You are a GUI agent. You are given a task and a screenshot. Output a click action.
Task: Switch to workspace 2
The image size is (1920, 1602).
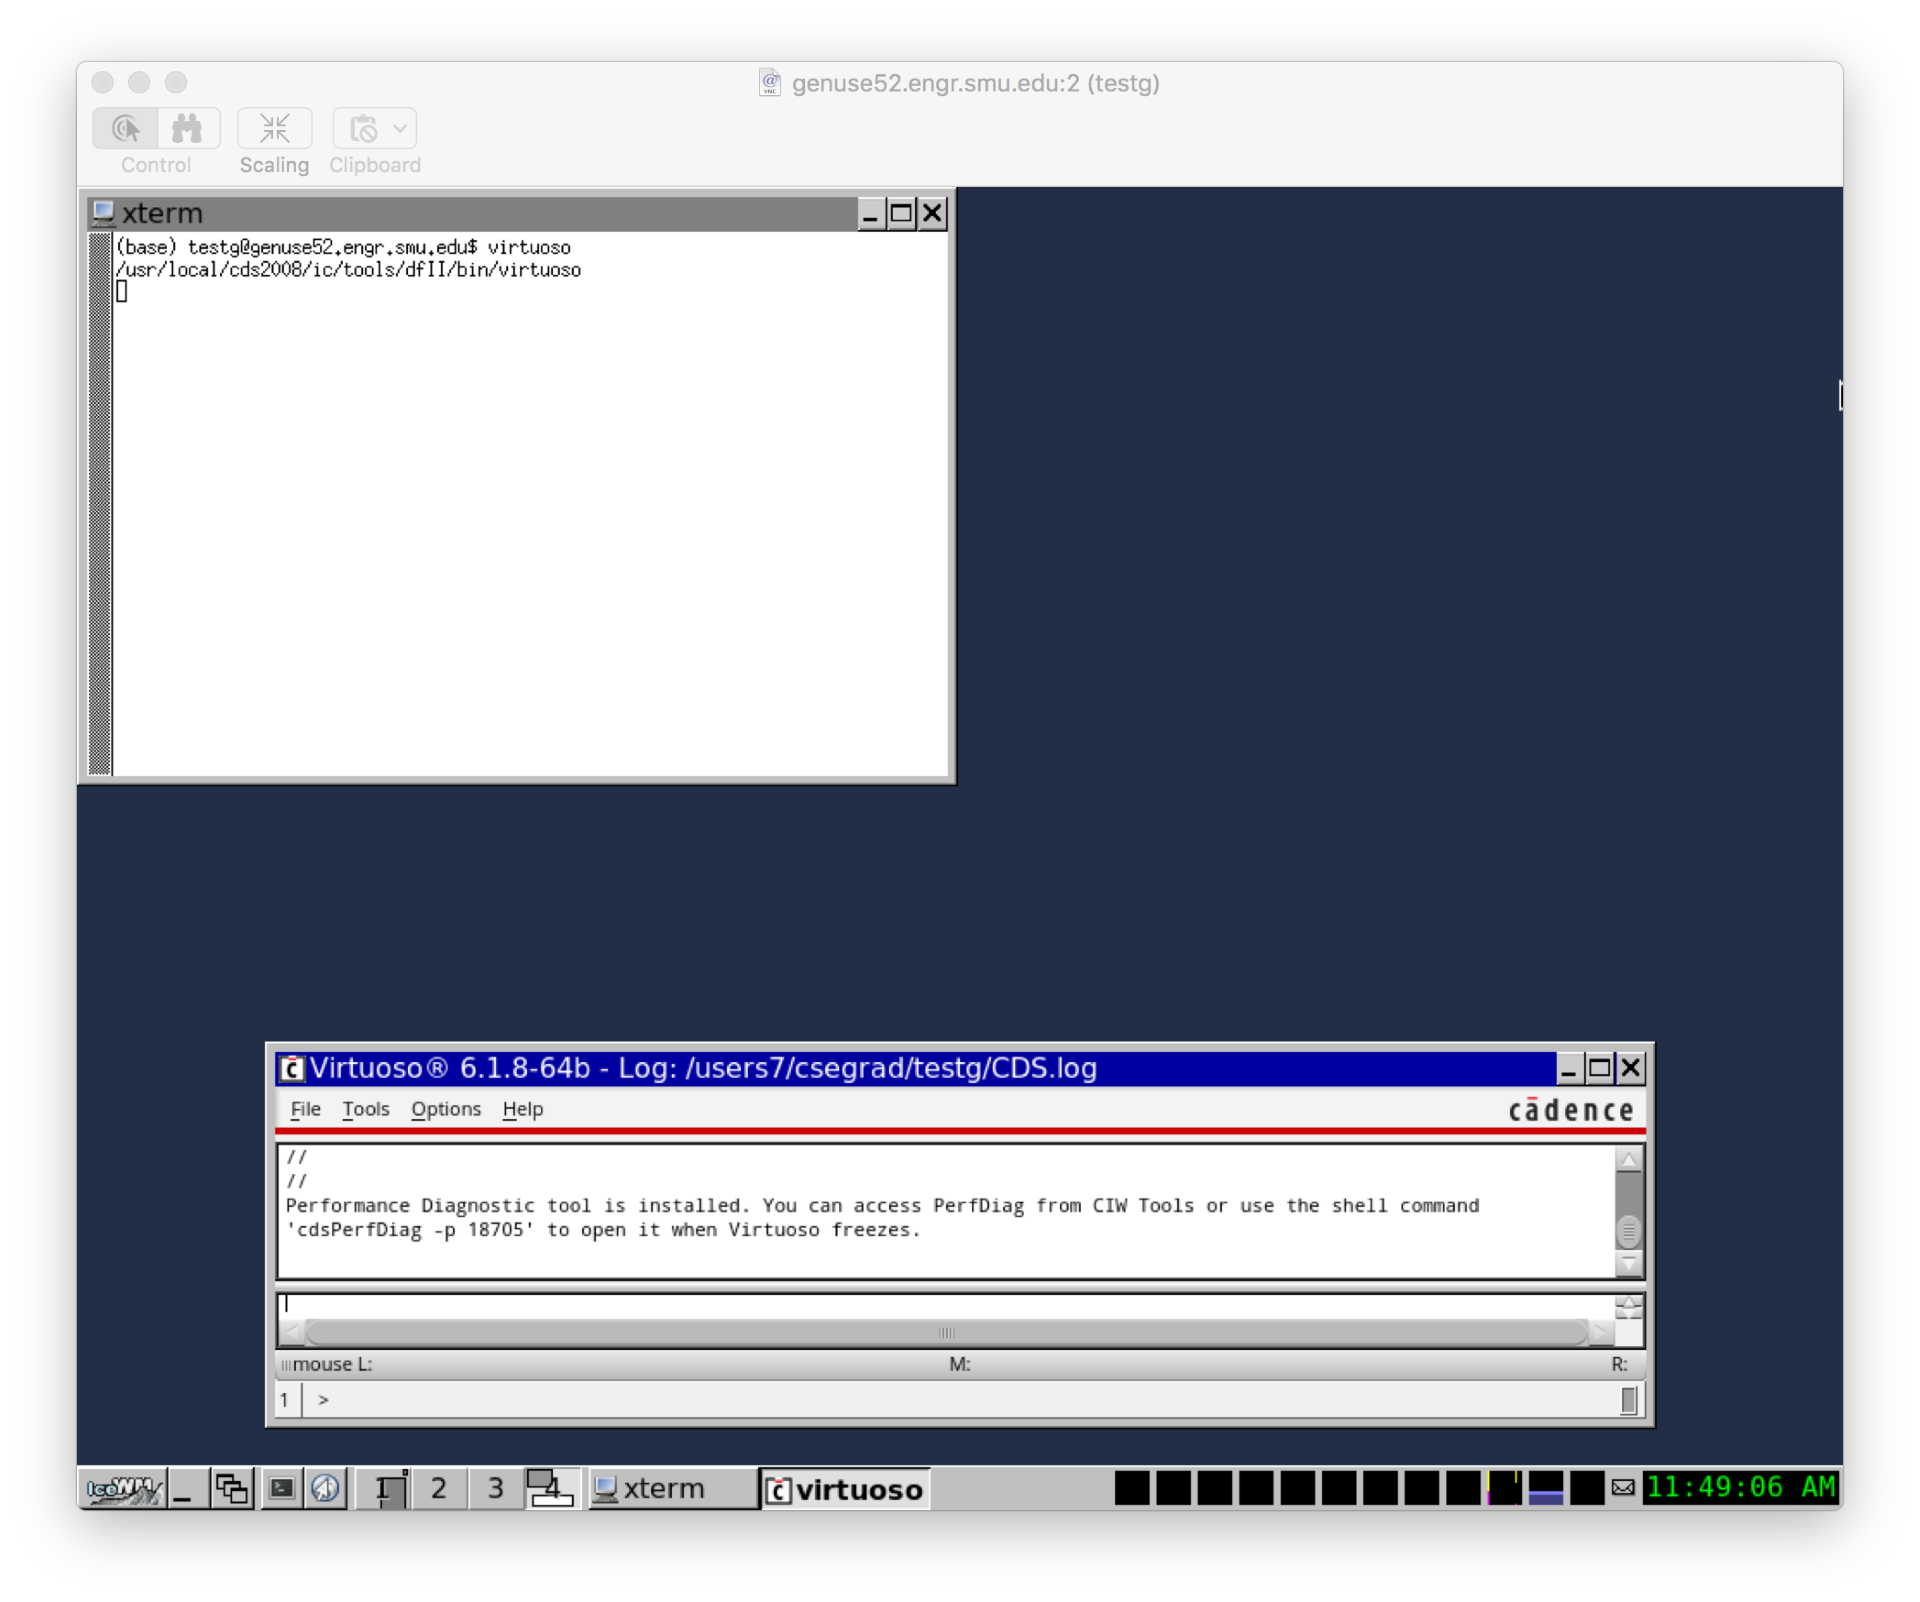tap(438, 1489)
